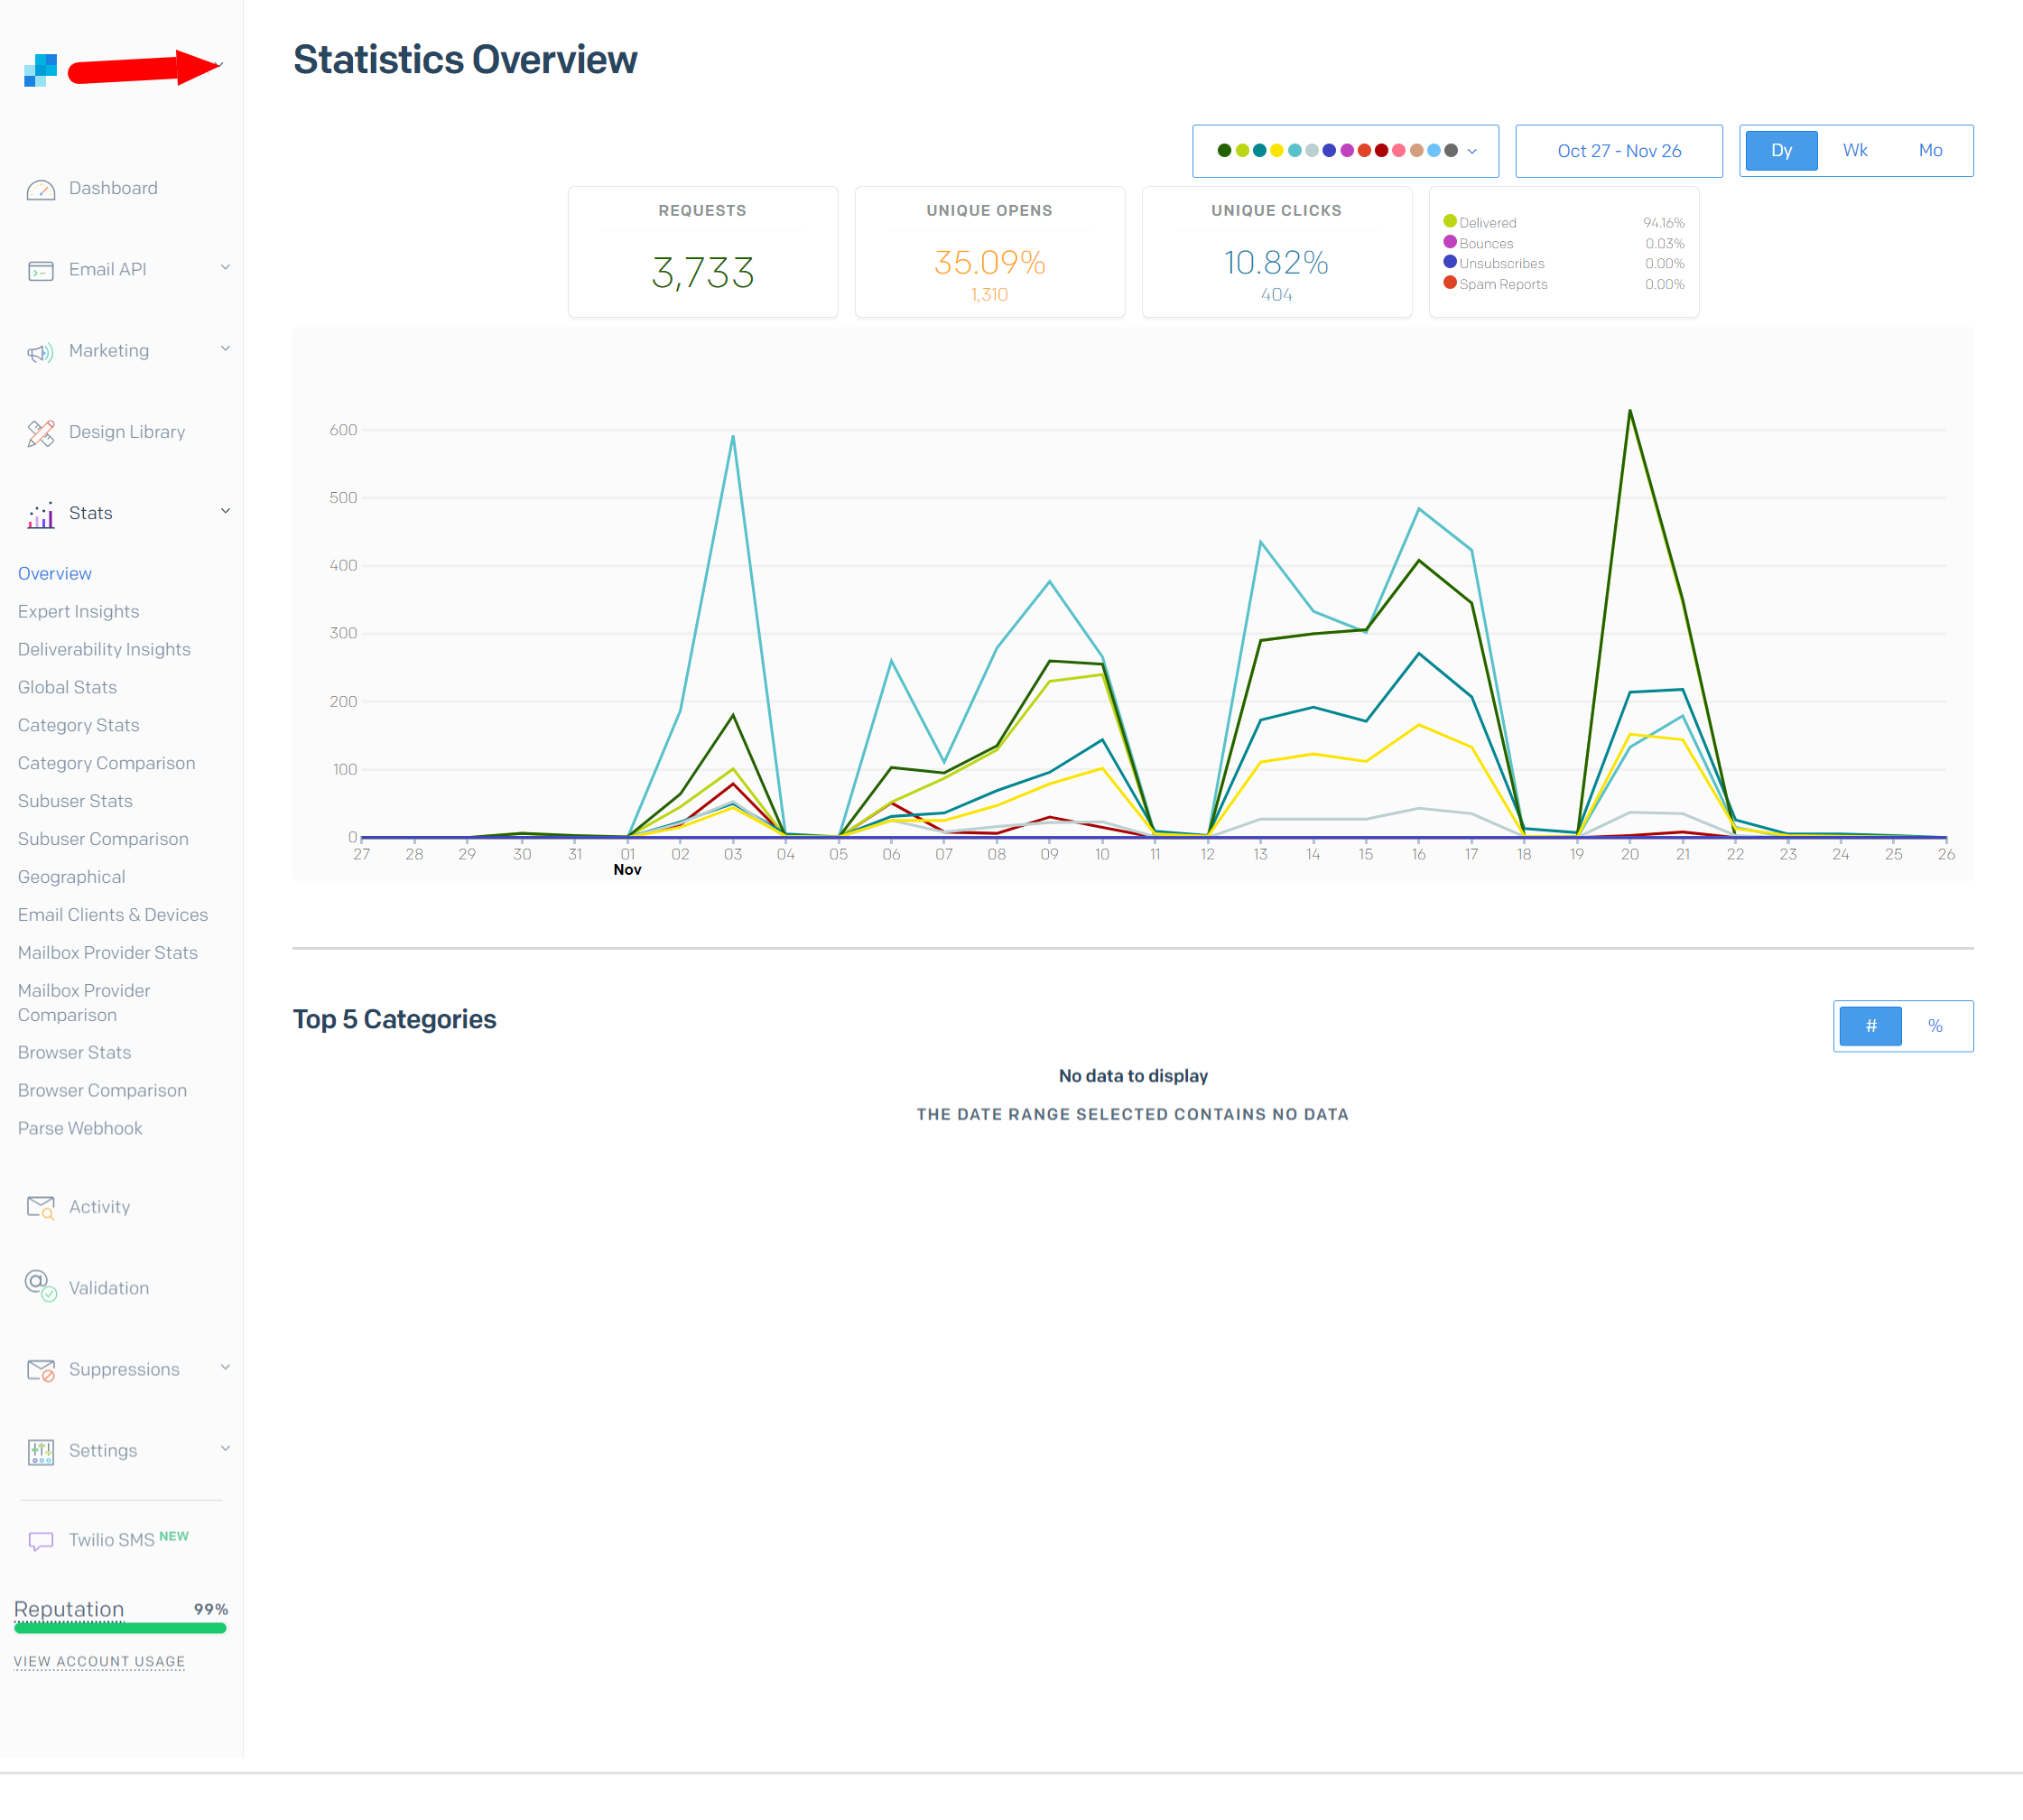This screenshot has width=2023, height=1820.
Task: Open the Dashboard gauge icon
Action: (41, 189)
